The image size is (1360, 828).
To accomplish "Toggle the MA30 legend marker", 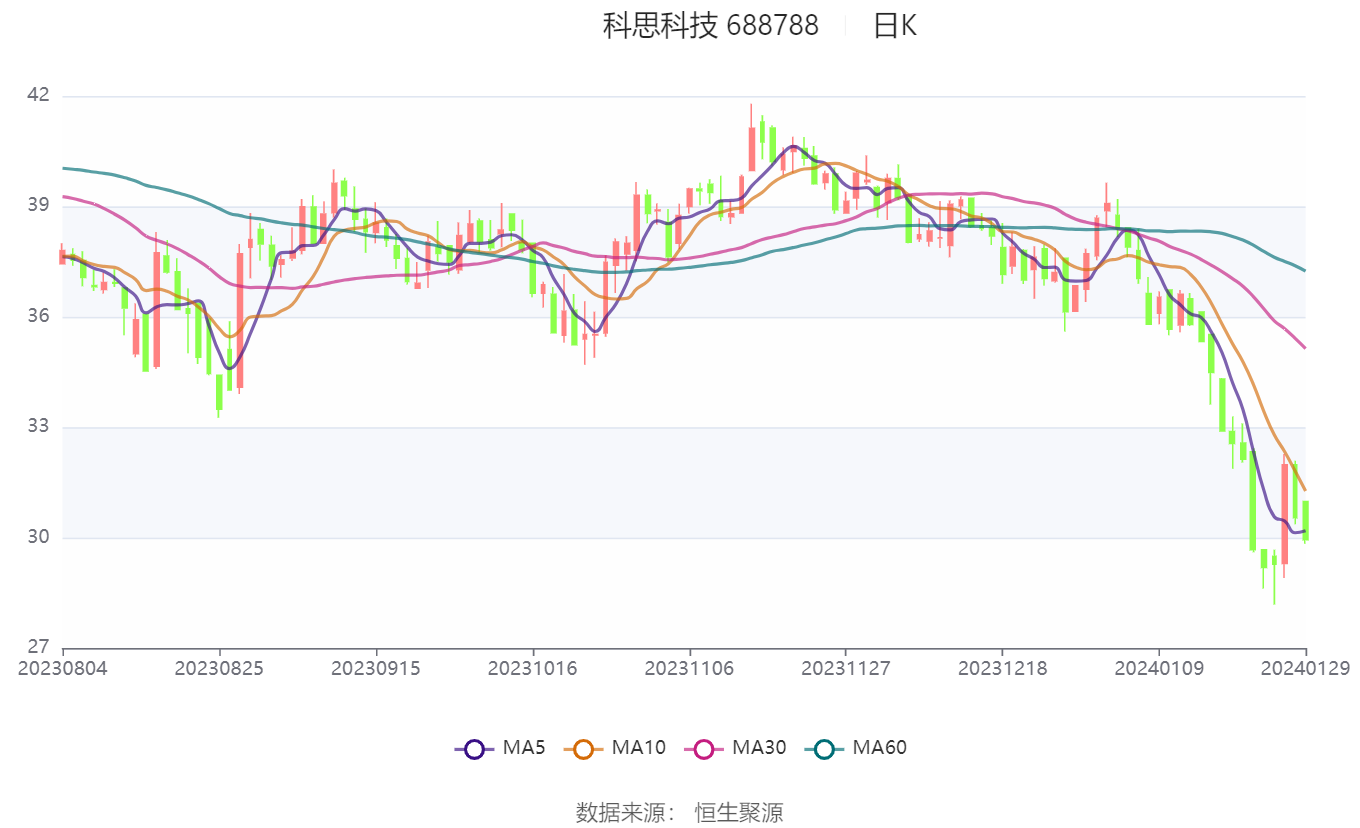I will pyautogui.click(x=704, y=748).
